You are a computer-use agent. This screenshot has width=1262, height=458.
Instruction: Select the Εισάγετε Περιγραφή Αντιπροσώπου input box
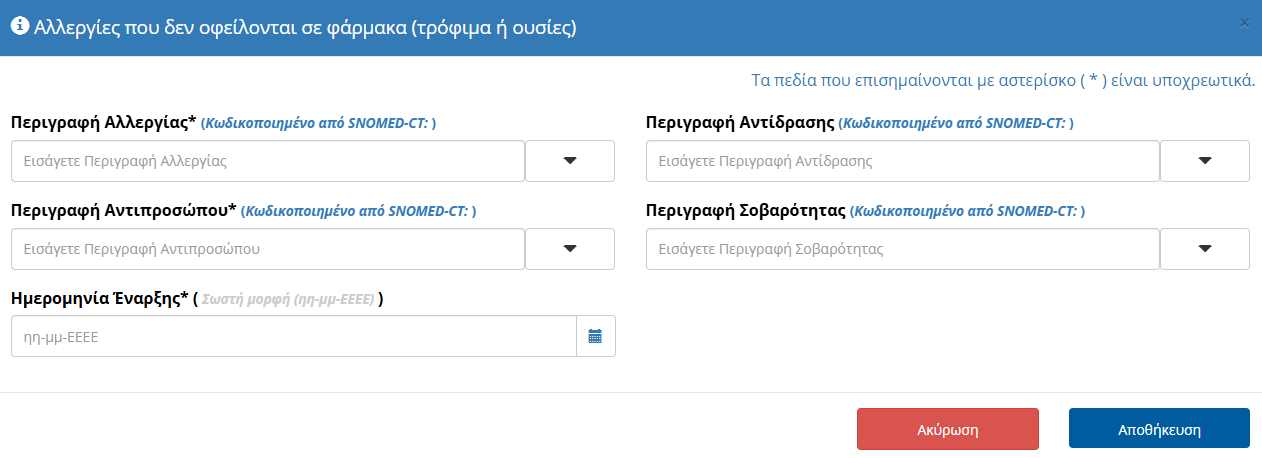click(267, 249)
